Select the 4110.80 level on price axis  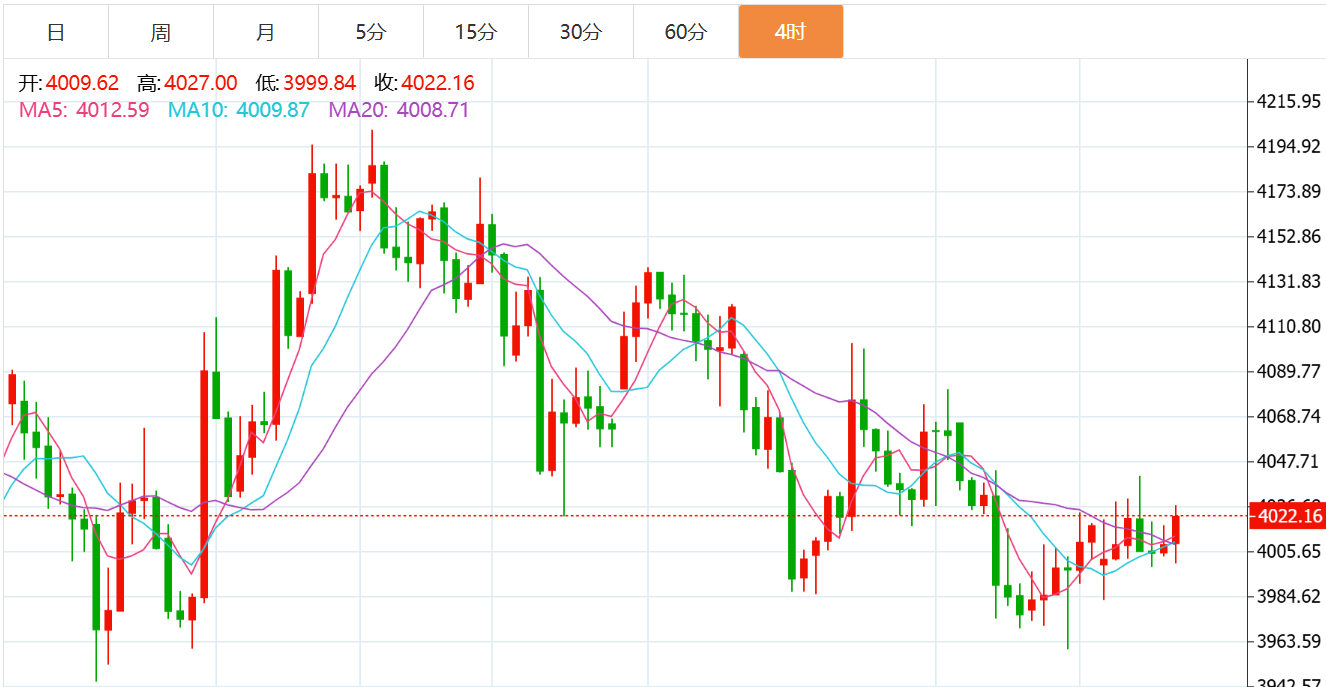click(x=1289, y=326)
